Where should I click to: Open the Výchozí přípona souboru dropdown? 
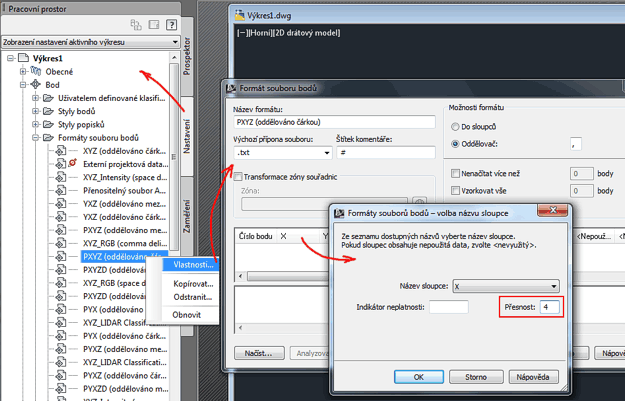click(326, 153)
